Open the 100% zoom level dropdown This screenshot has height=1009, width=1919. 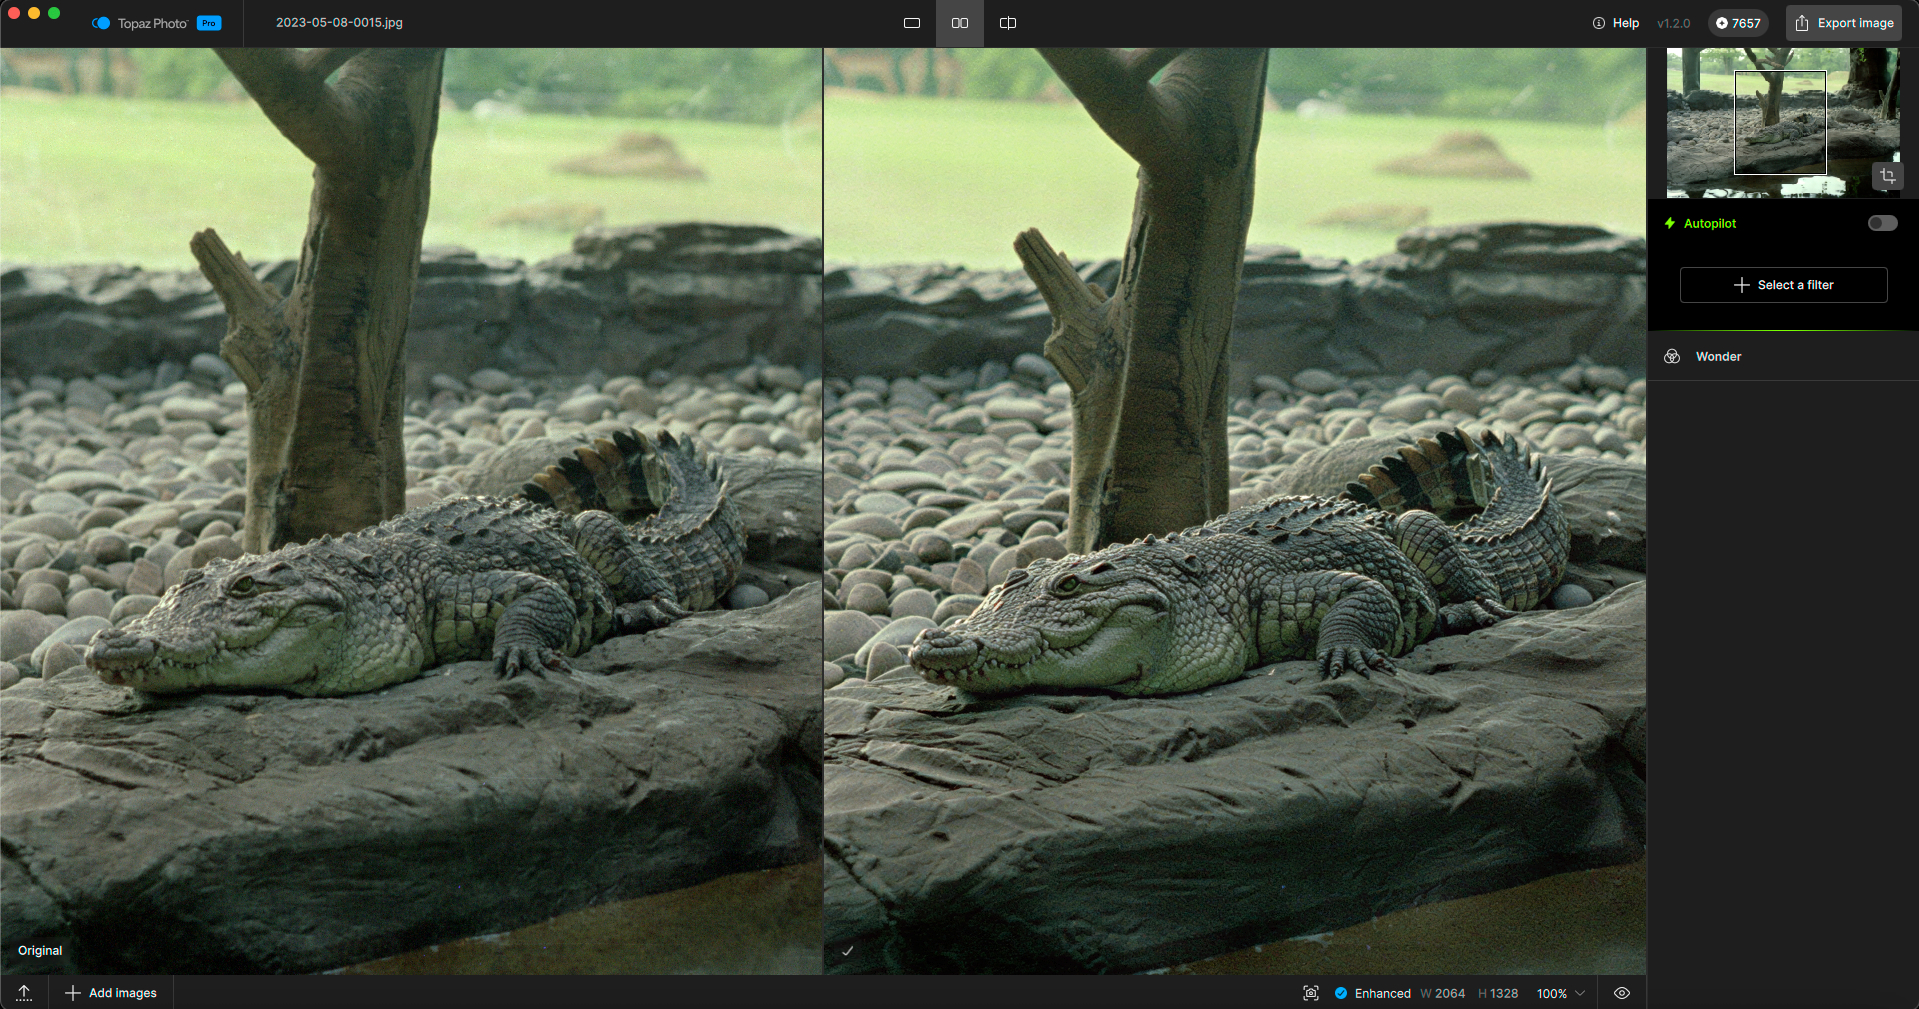click(x=1561, y=993)
